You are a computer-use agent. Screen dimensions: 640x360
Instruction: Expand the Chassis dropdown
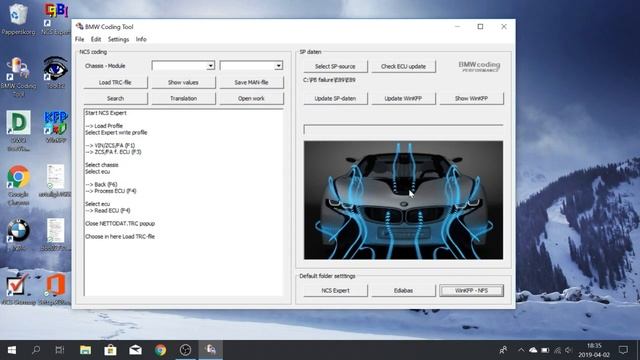(211, 66)
